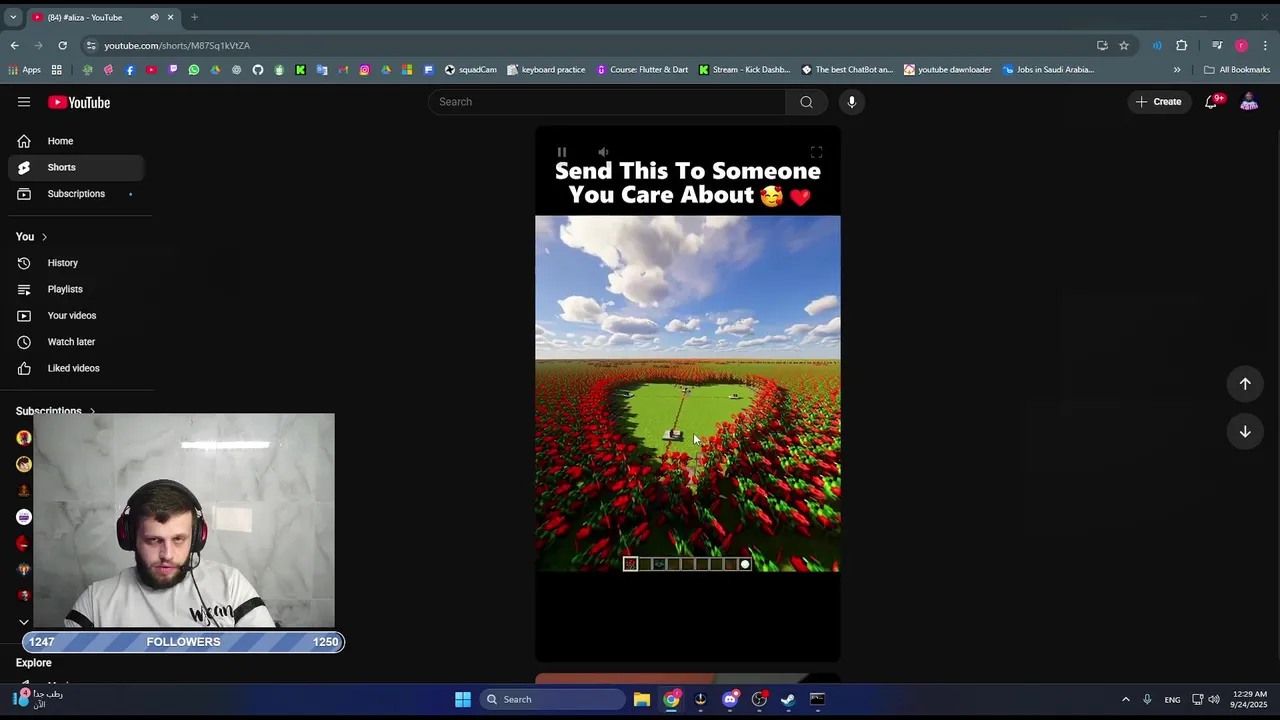The width and height of the screenshot is (1280, 720).
Task: Mute the Short's volume
Action: click(x=603, y=152)
